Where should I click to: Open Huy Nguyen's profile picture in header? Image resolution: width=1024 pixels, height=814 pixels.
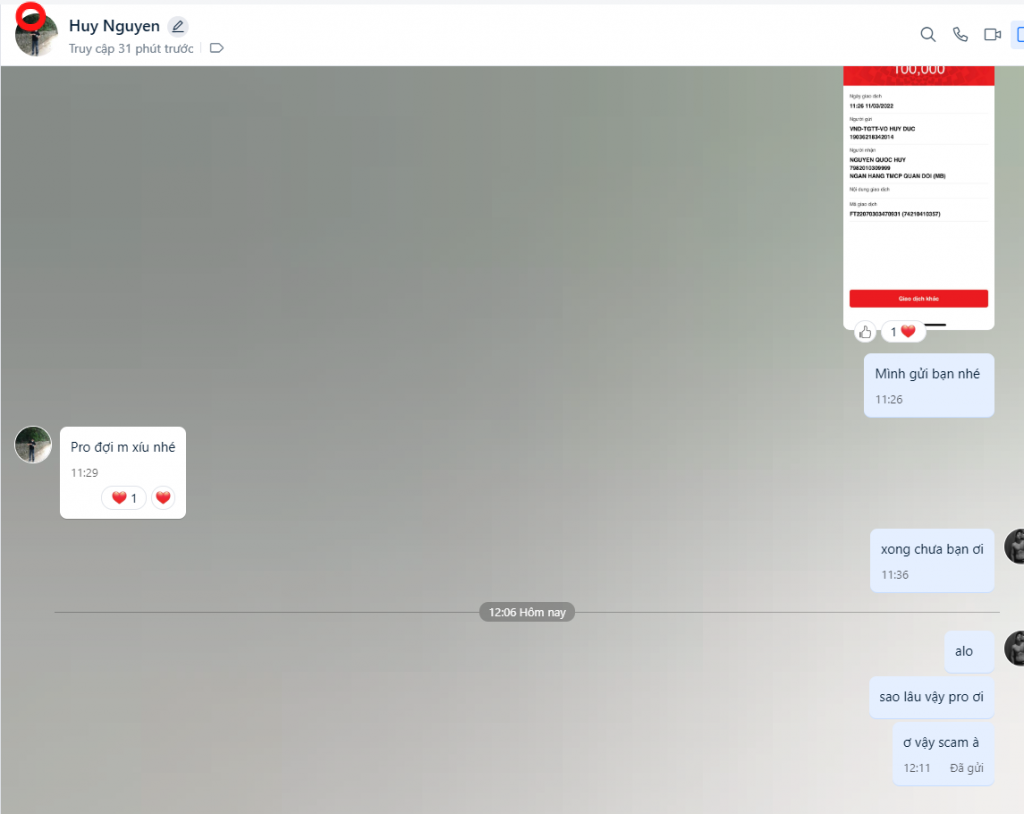(37, 35)
